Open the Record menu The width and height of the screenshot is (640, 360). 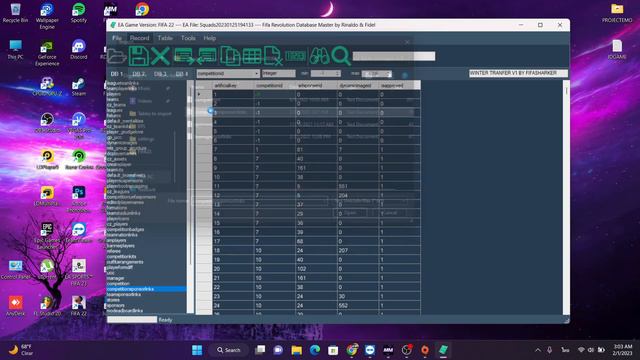pos(140,38)
